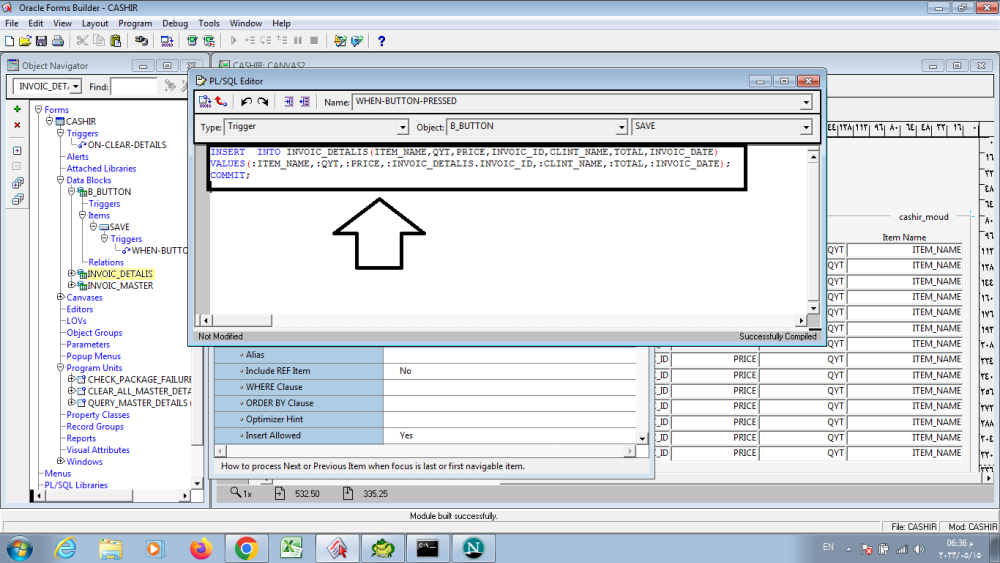Click the Revert icon in PL/SQL Editor
Viewport: 1000px width, 563px height.
[x=221, y=102]
